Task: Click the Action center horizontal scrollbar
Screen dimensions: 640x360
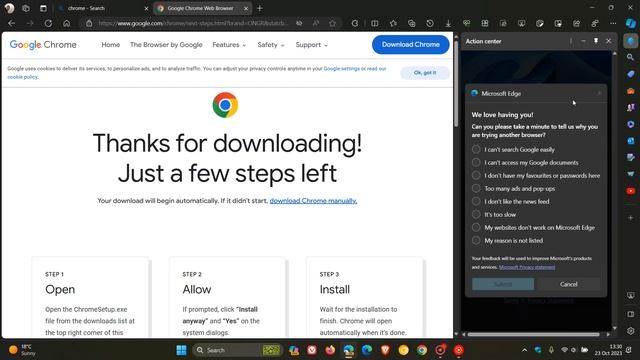Action: (533, 334)
